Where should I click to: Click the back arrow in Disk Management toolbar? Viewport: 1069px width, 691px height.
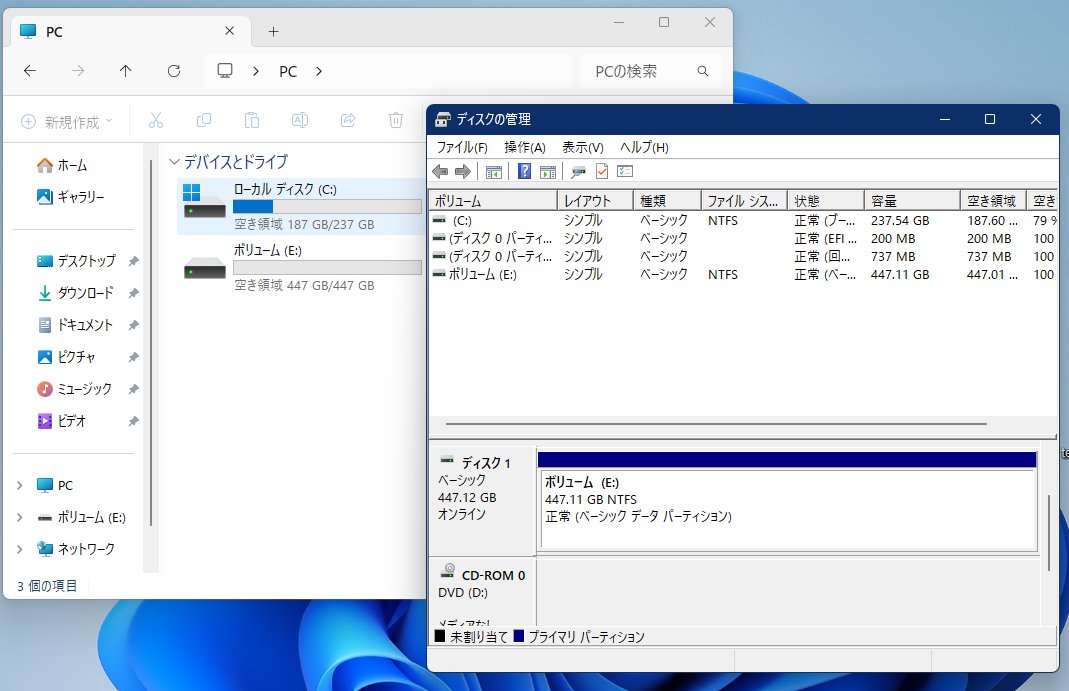pyautogui.click(x=440, y=172)
